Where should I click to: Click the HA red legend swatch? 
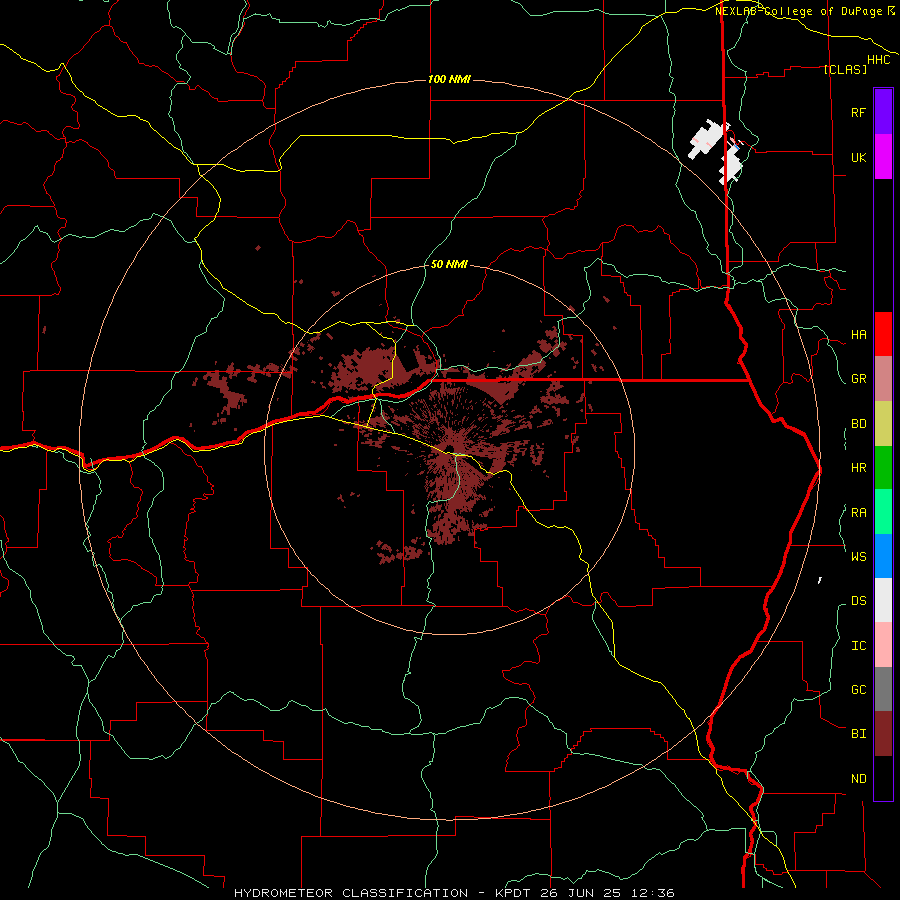tap(883, 334)
